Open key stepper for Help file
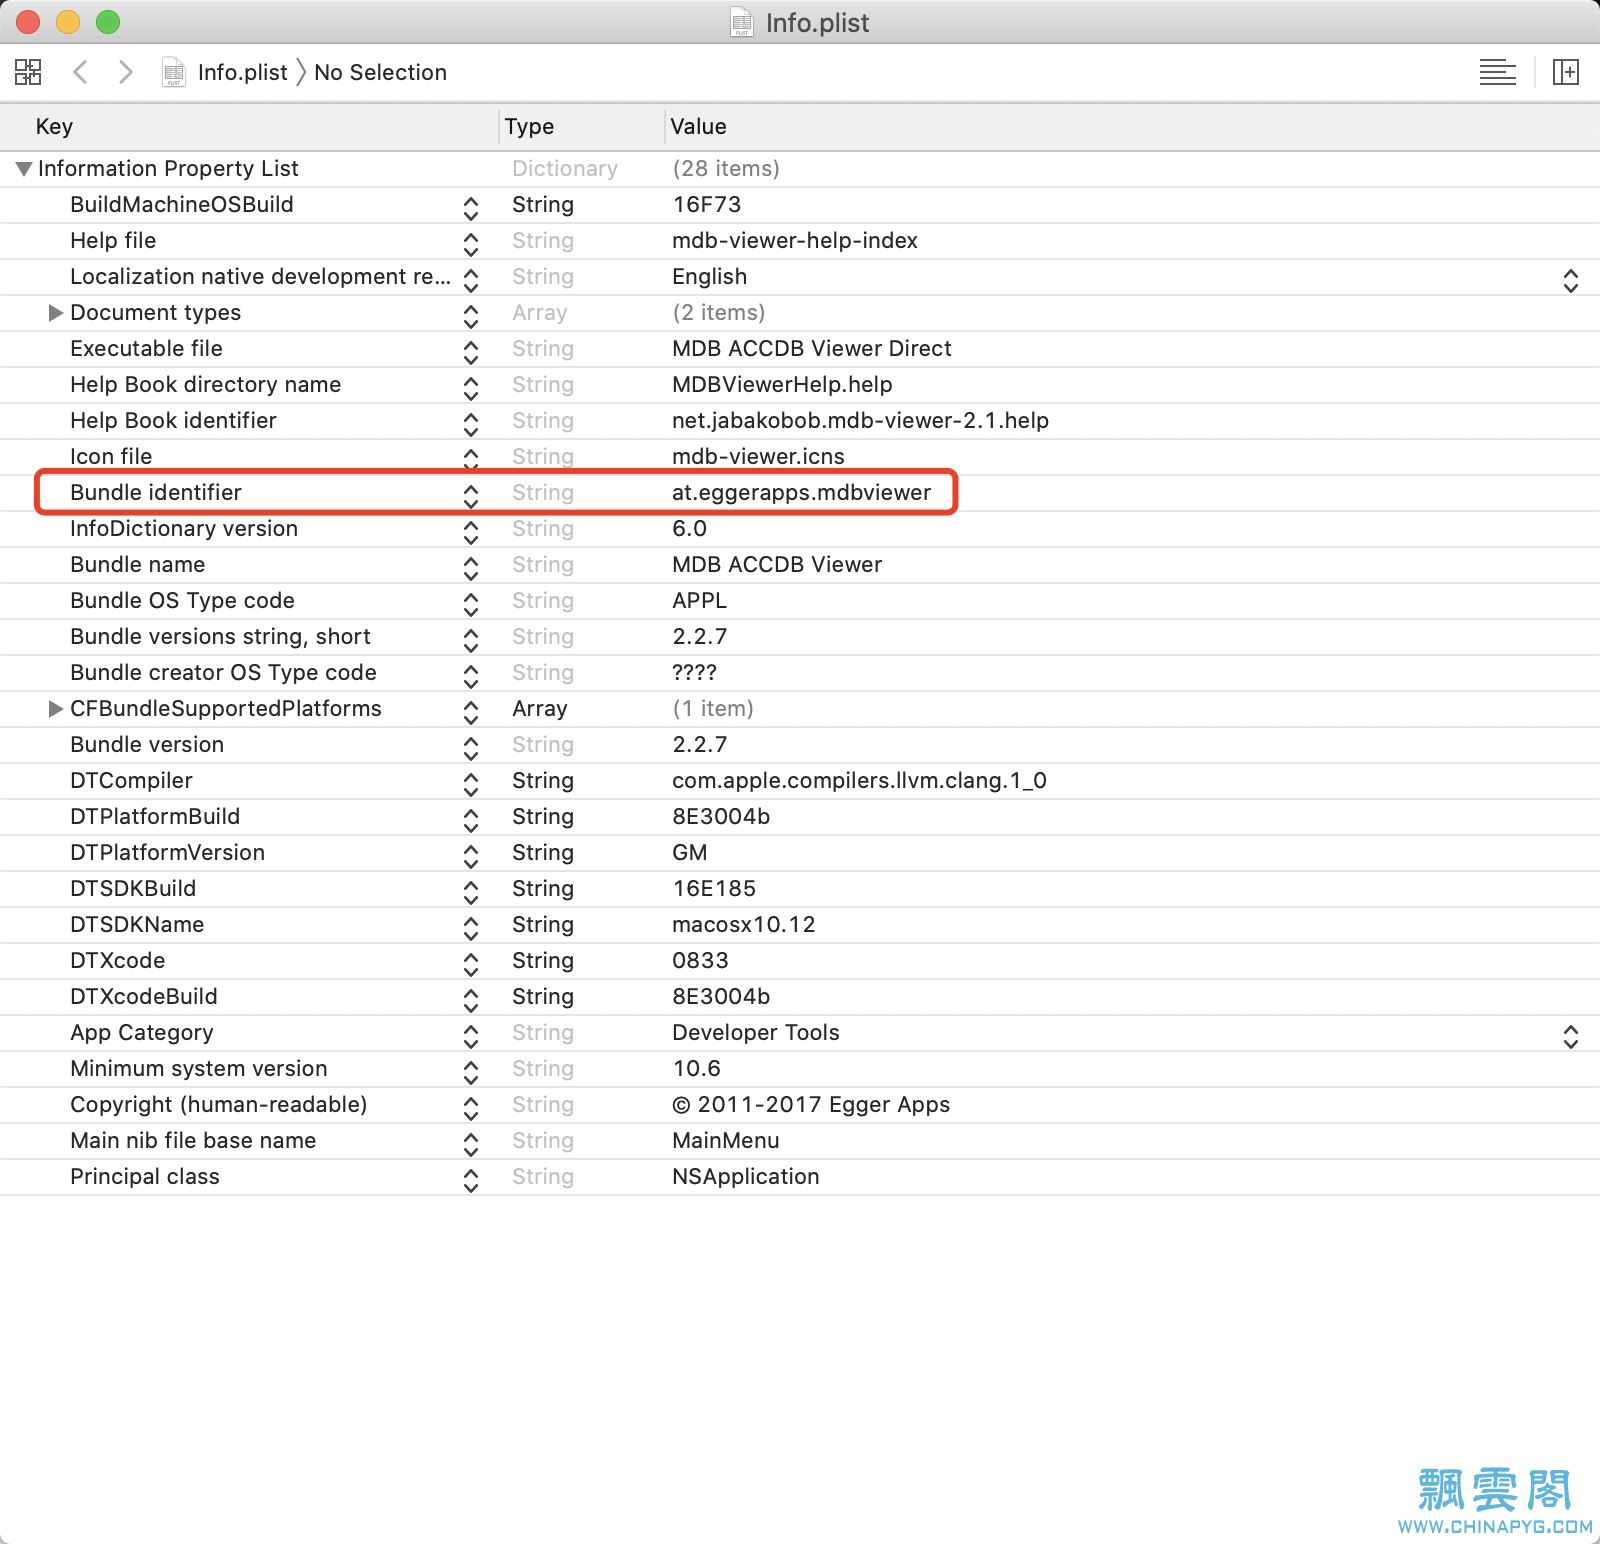This screenshot has height=1544, width=1600. click(471, 244)
